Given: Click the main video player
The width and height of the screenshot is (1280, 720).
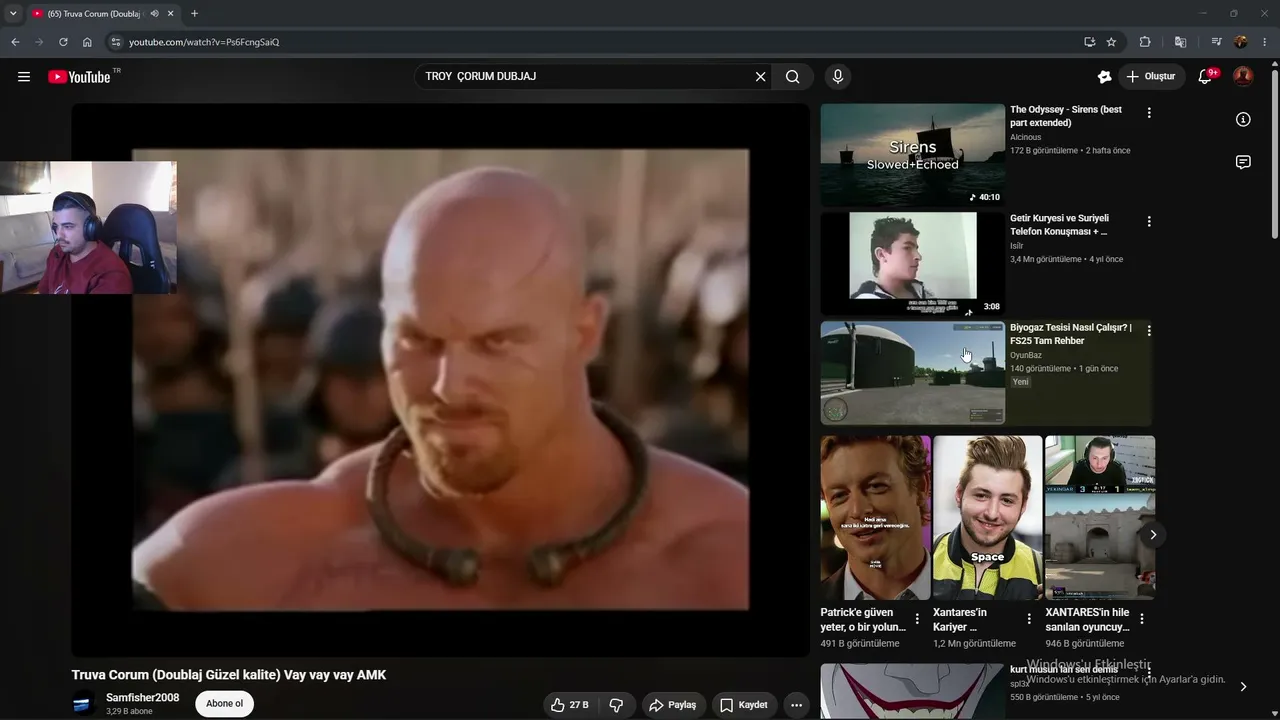Looking at the screenshot, I should [440, 380].
